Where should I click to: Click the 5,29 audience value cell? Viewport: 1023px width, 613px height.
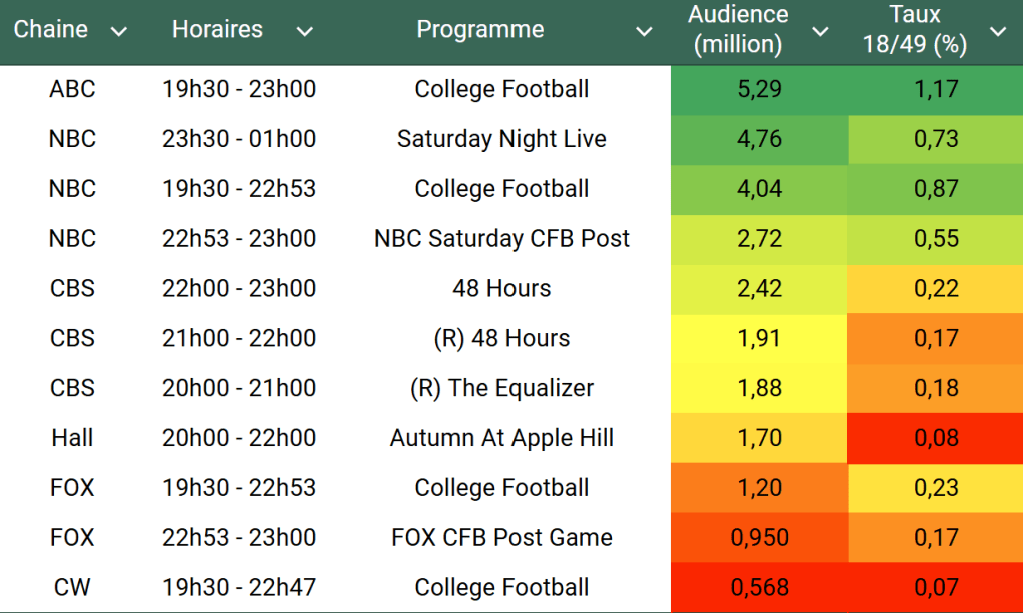759,89
